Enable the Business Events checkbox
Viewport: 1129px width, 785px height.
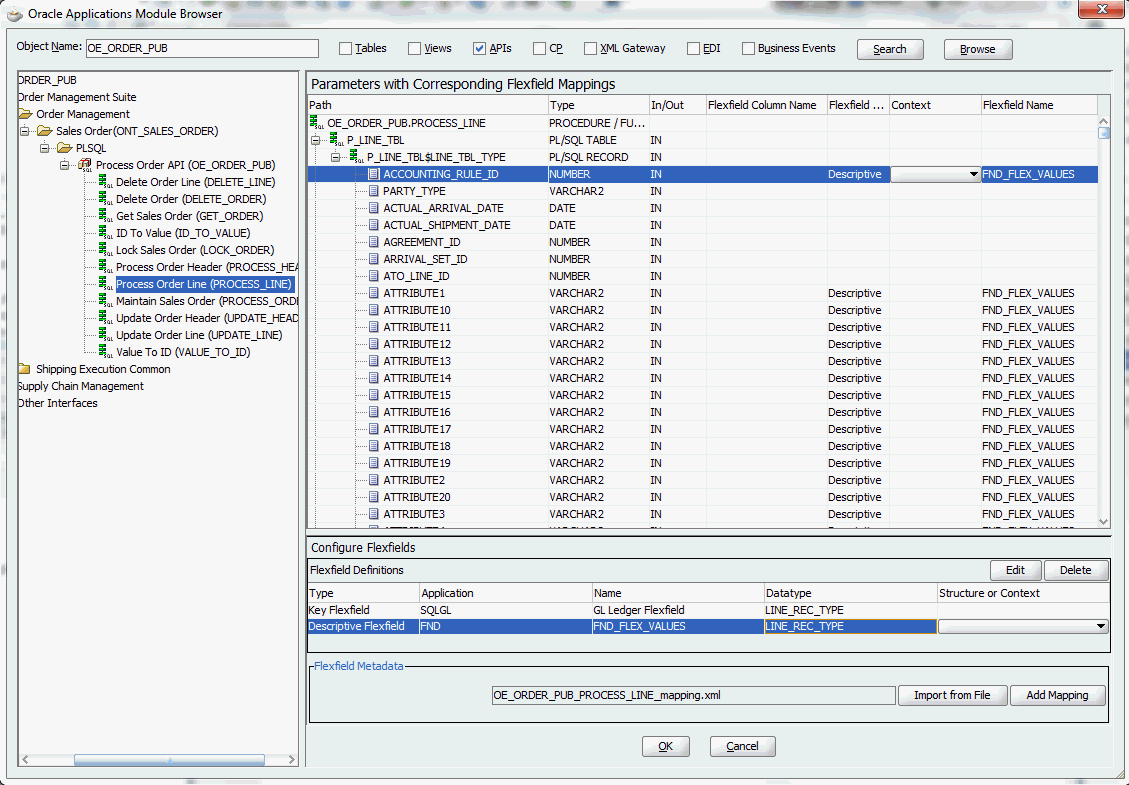748,48
